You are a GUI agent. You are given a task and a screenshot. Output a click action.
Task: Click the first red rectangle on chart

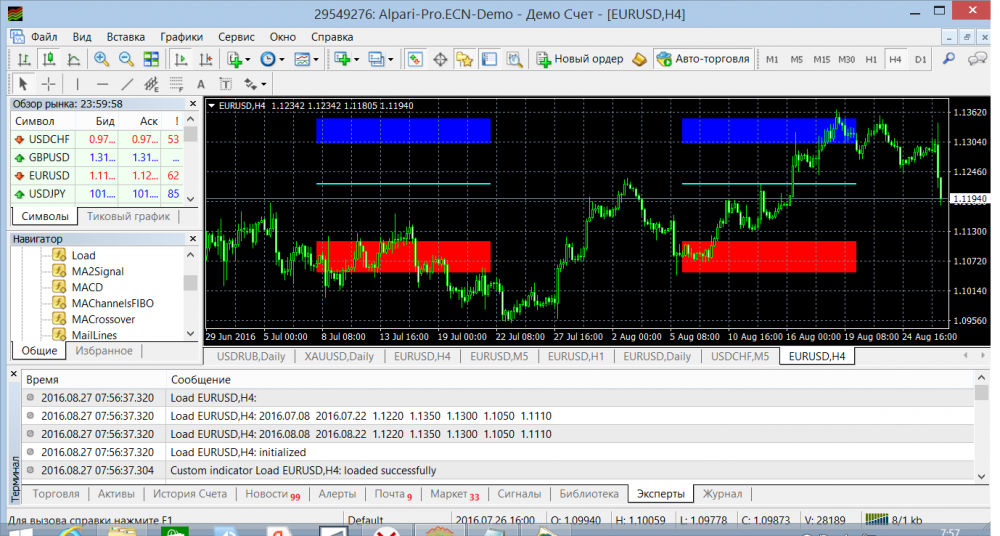click(404, 257)
